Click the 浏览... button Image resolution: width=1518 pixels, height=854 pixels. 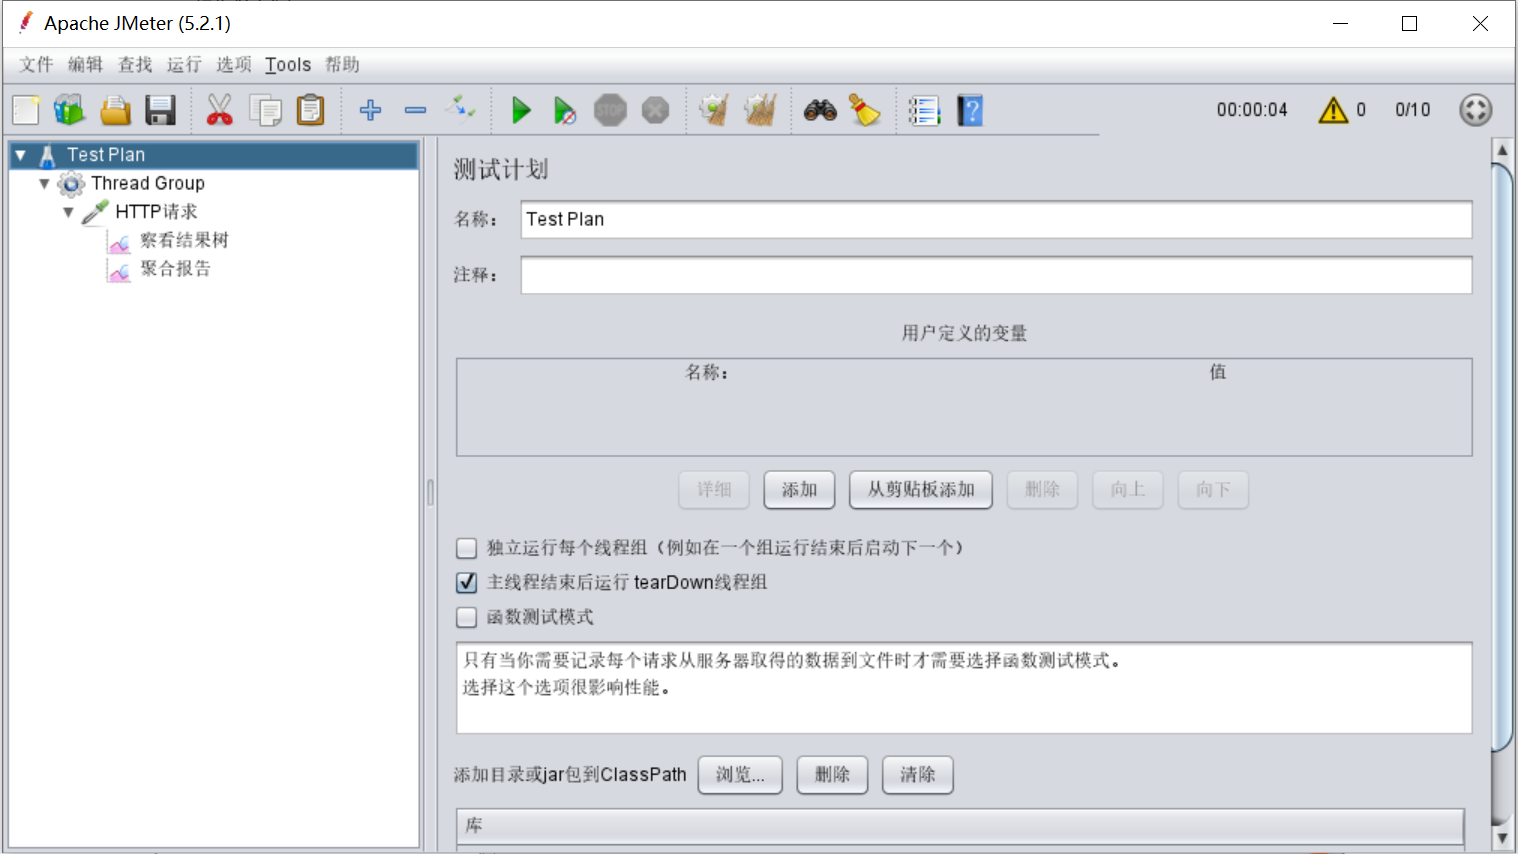(740, 775)
